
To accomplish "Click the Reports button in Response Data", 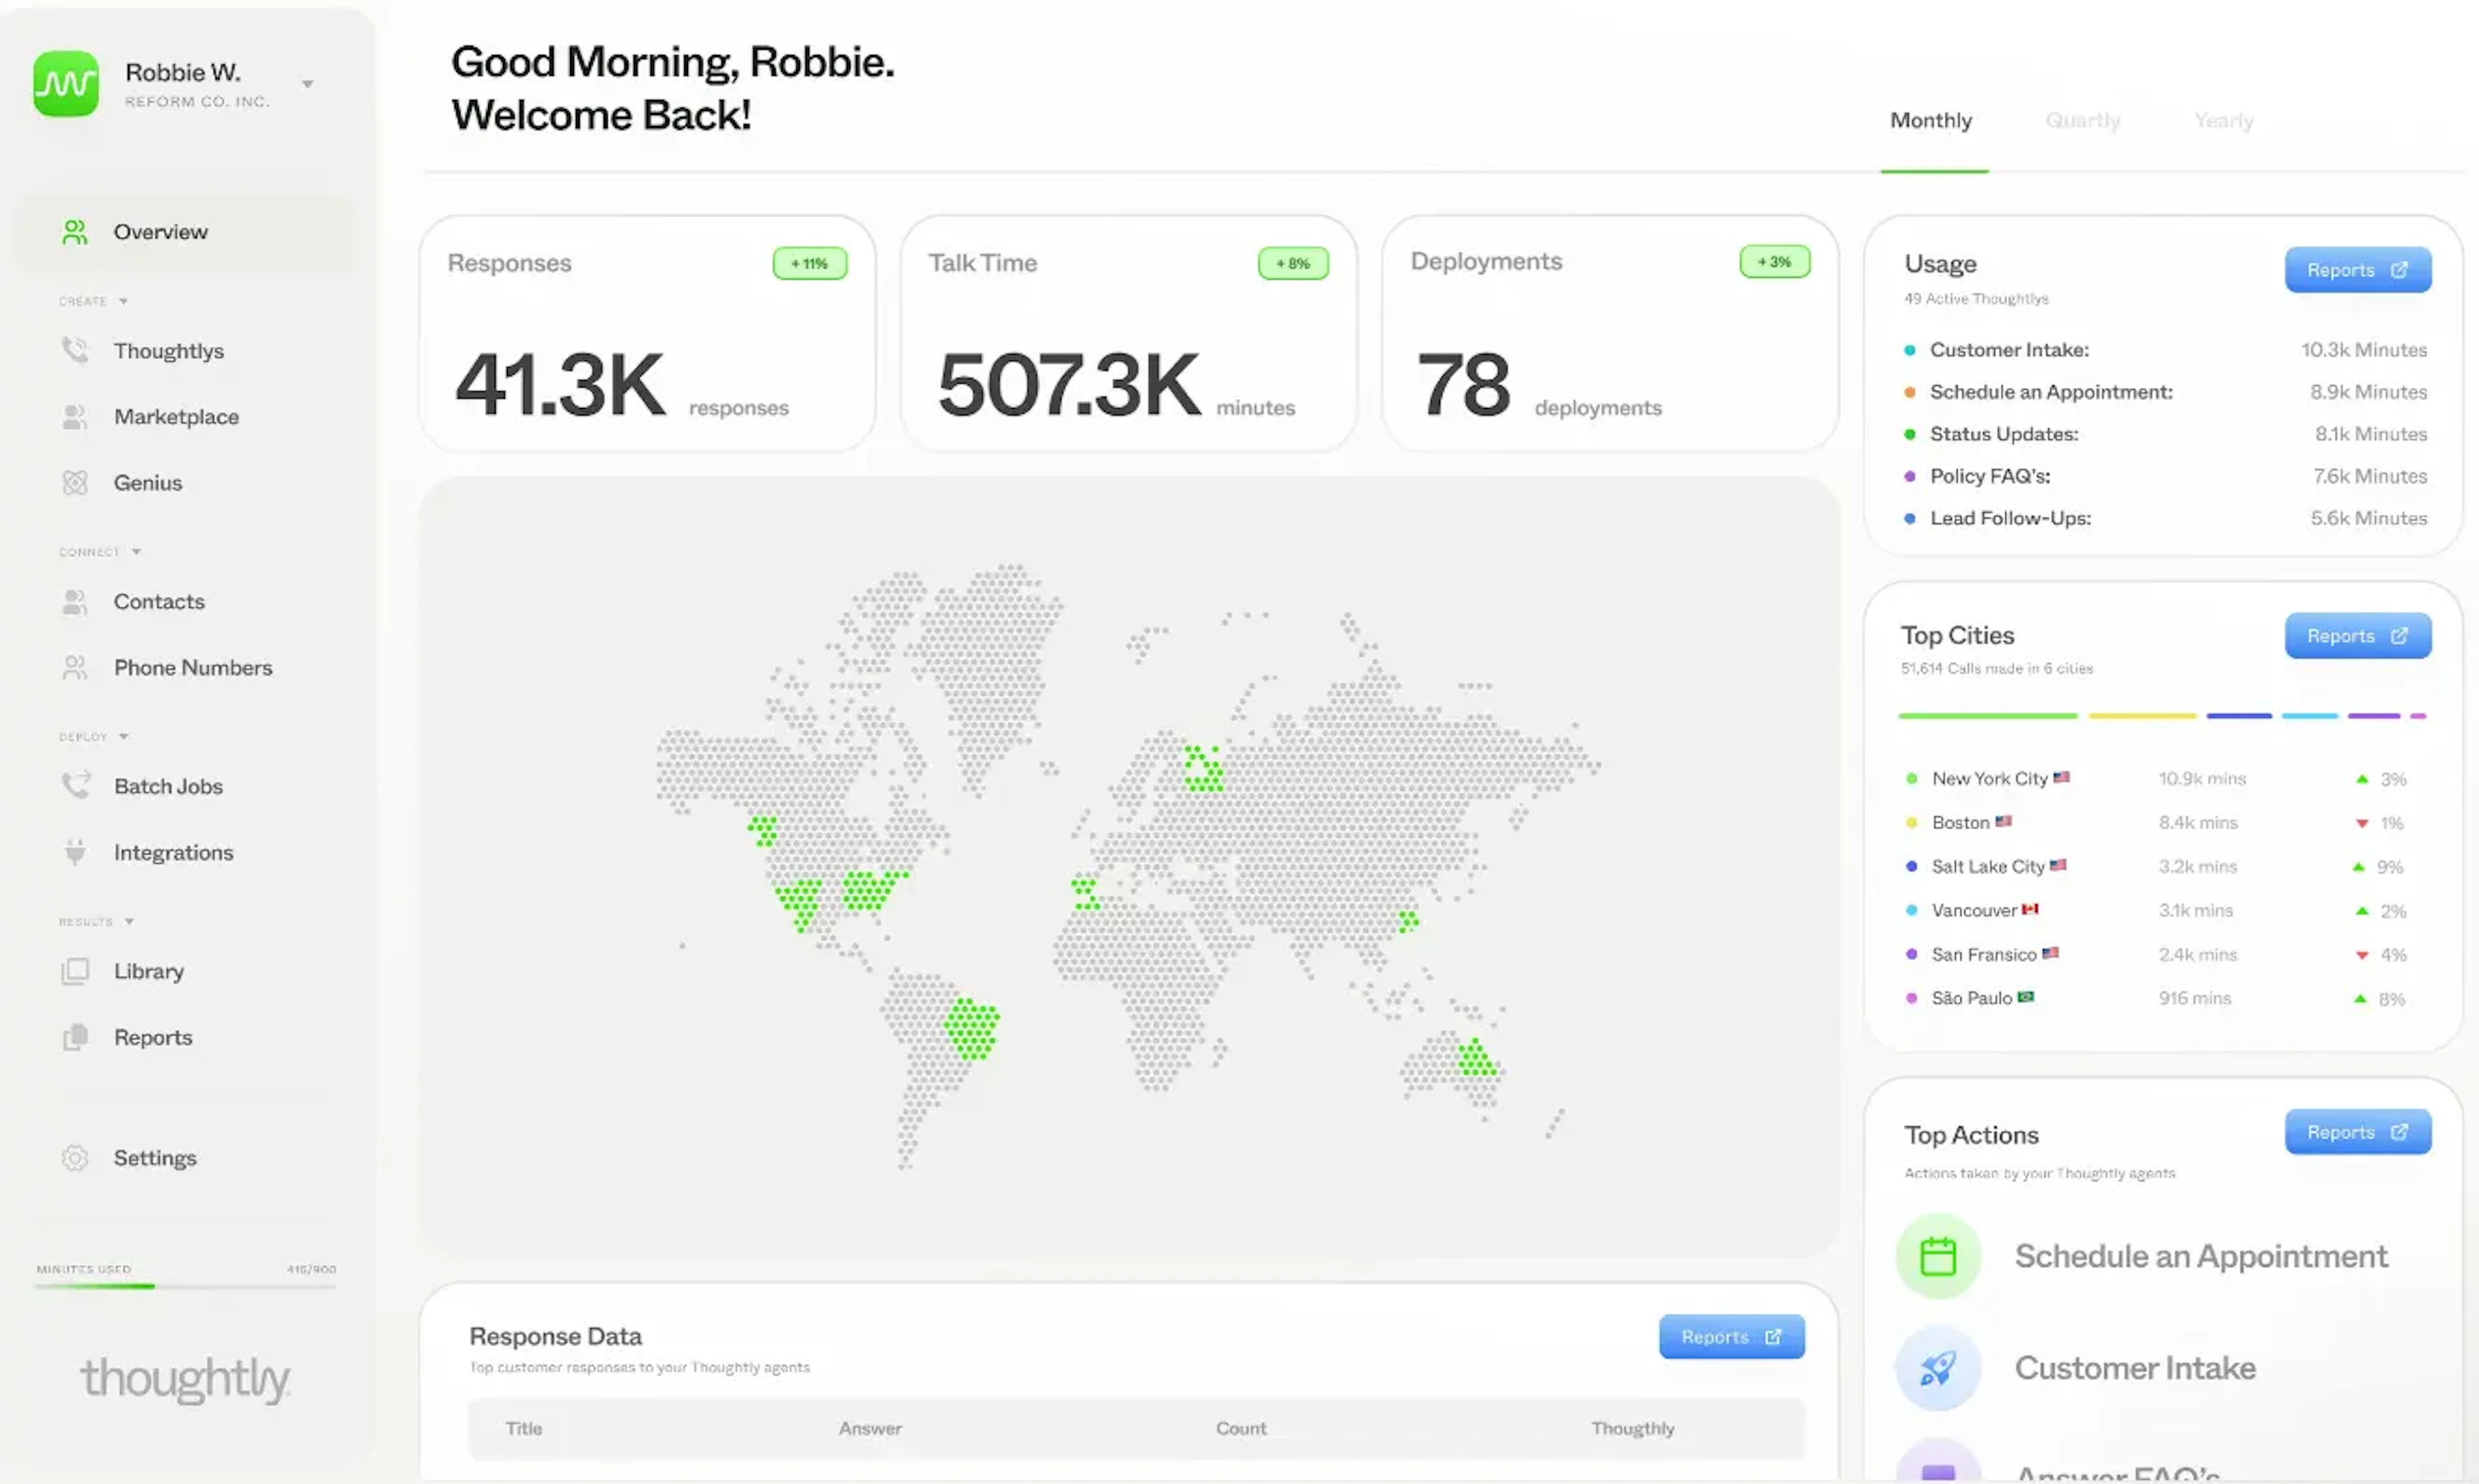I will click(x=1730, y=1337).
